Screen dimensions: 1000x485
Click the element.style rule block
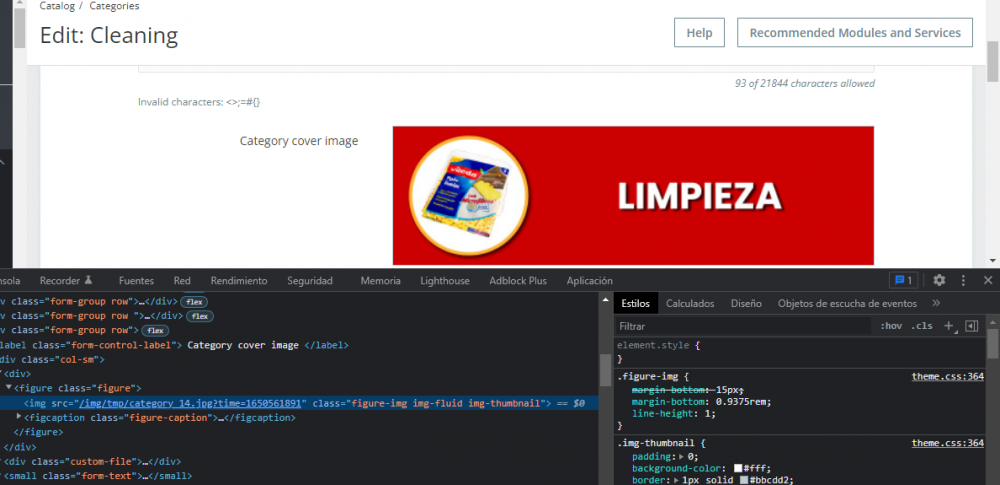tap(800, 352)
